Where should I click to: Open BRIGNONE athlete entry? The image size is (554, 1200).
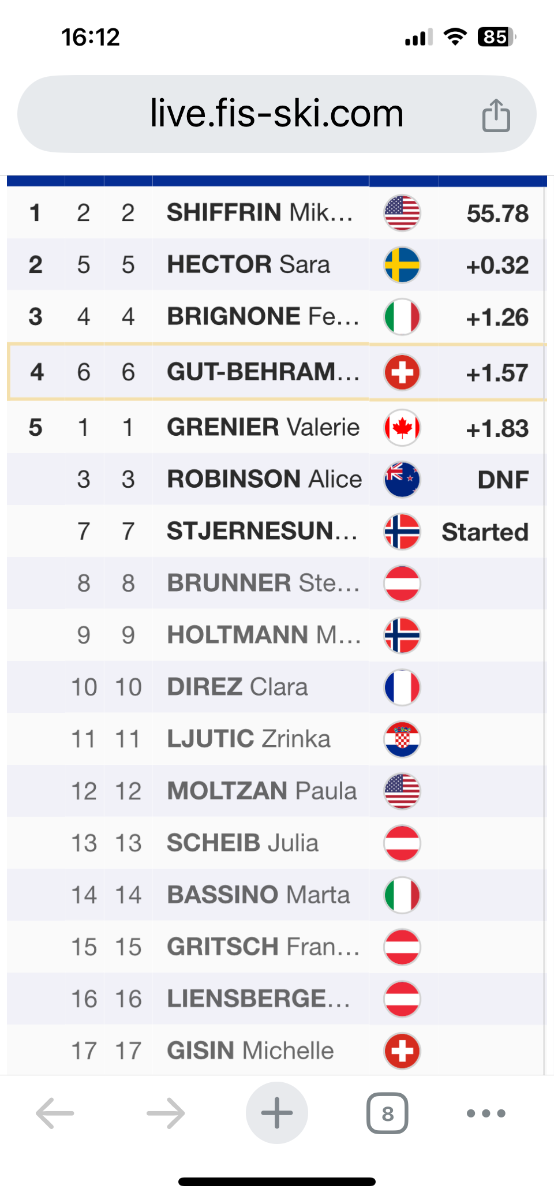263,317
